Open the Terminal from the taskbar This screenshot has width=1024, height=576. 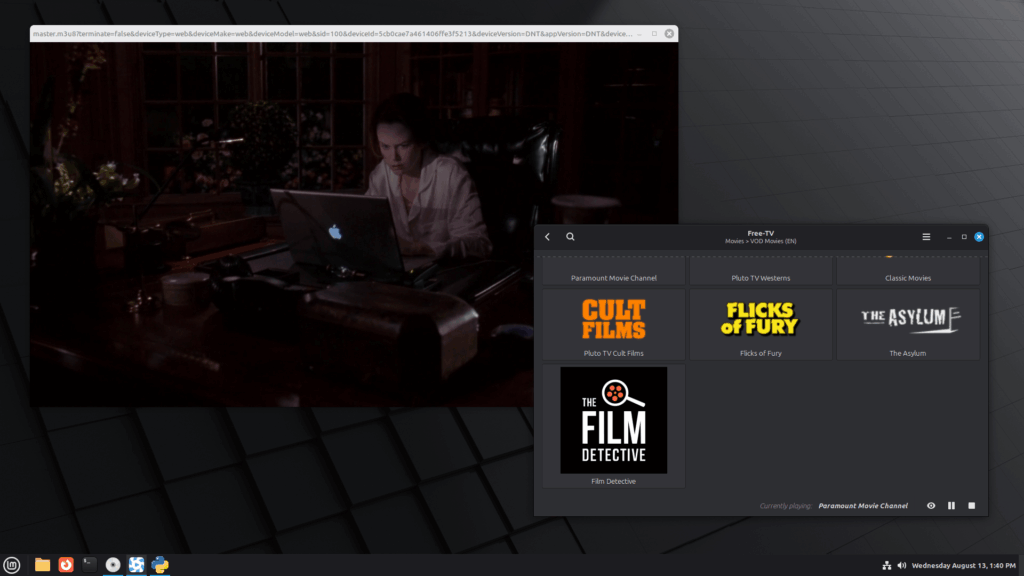coord(89,565)
